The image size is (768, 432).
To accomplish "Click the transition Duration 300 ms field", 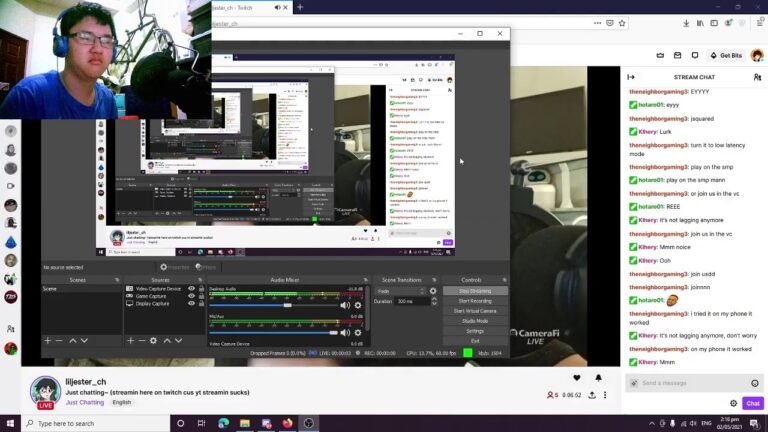I will [413, 301].
